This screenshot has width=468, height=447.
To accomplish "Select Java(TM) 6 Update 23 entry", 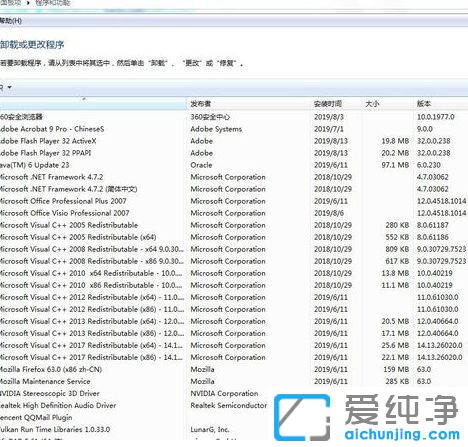I will point(35,165).
